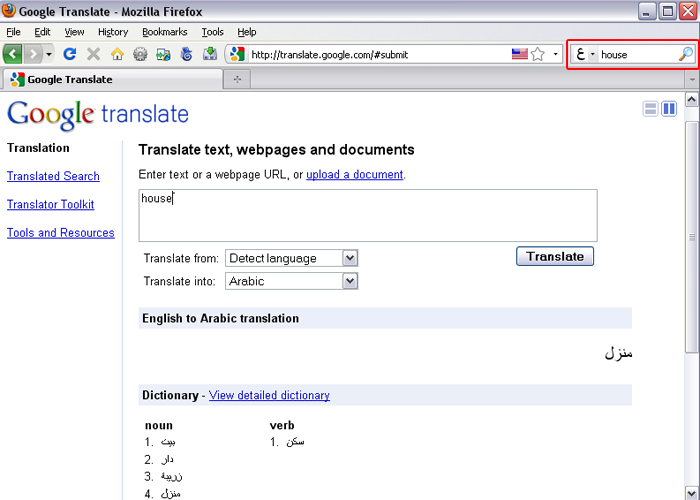Click the Translate button
The width and height of the screenshot is (700, 500).
tap(555, 256)
